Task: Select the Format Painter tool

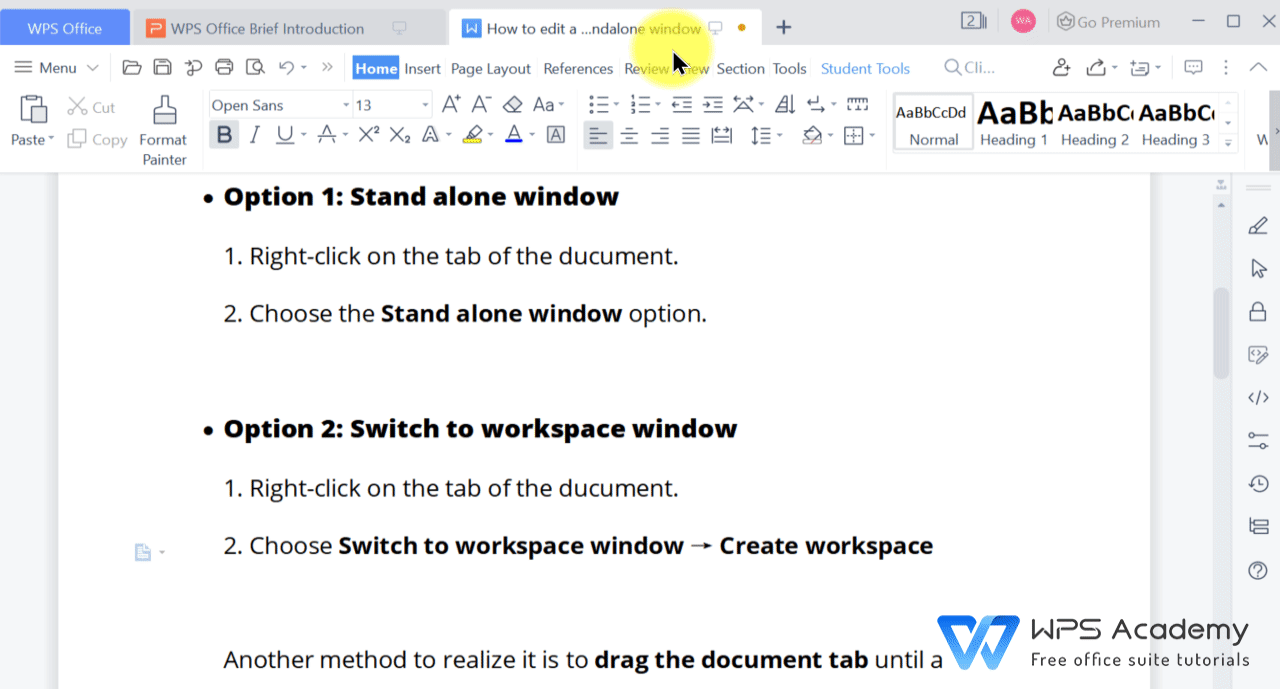Action: coord(163,120)
